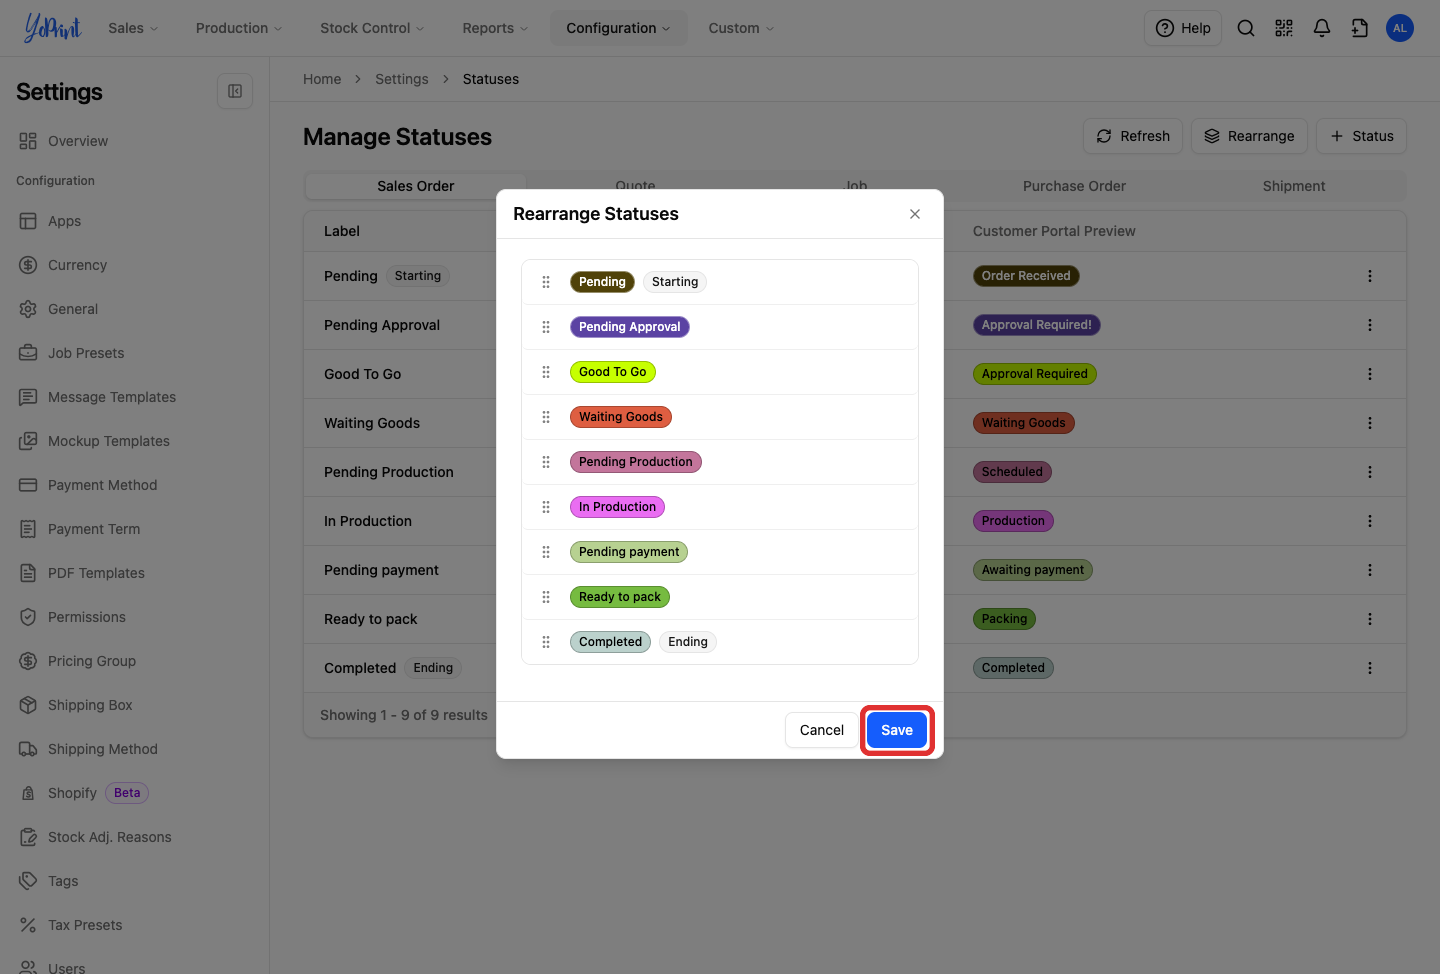Click the purple Pending Approval status badge
The image size is (1440, 974).
630,327
